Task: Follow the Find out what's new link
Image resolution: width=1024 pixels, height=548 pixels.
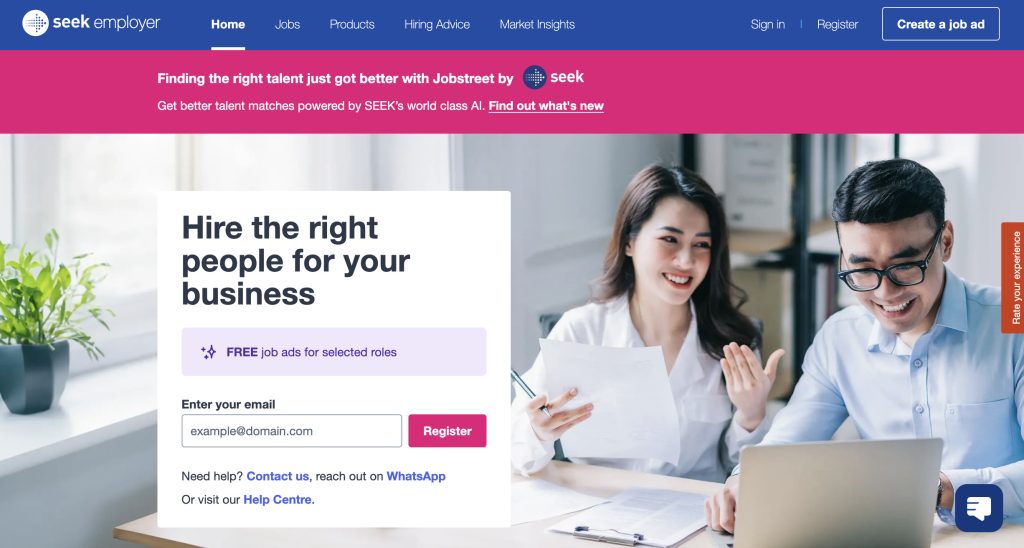Action: point(546,106)
